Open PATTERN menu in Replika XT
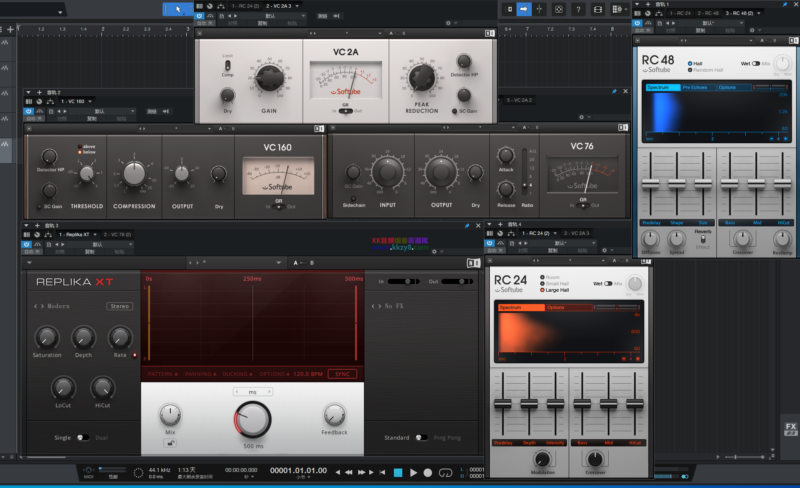The height and width of the screenshot is (488, 800). coord(163,374)
